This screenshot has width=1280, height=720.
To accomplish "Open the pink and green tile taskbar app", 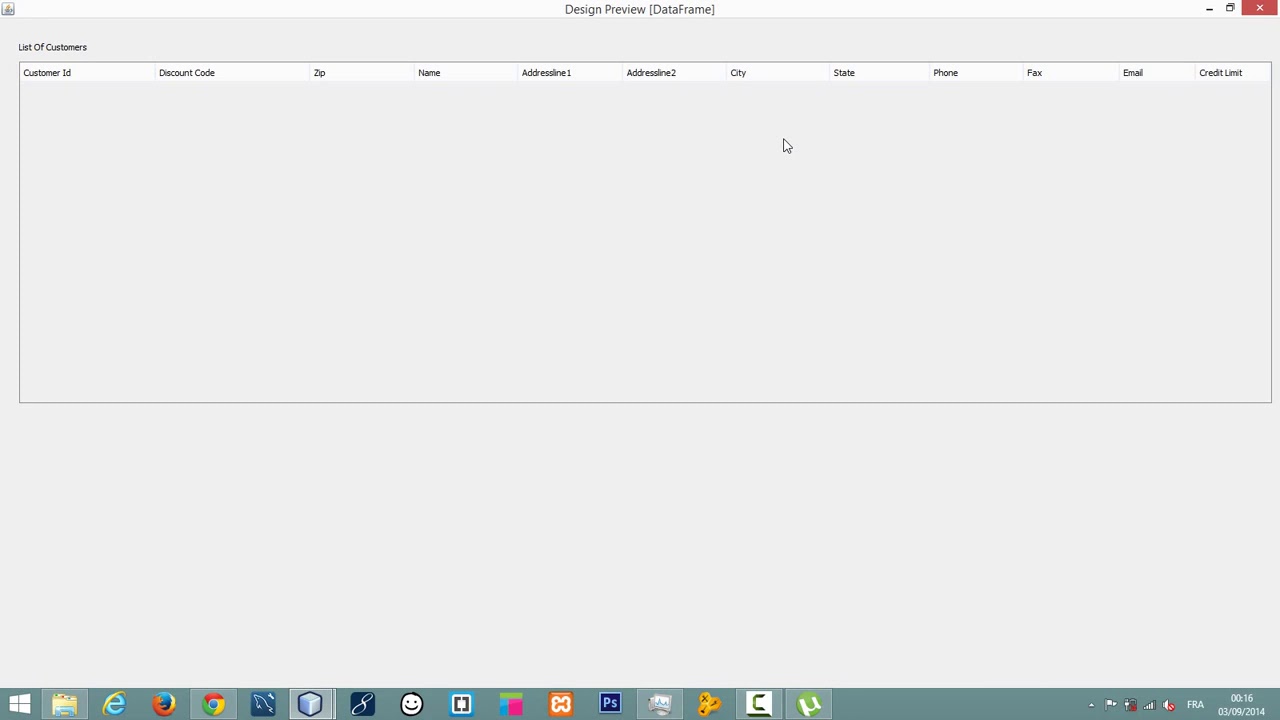I will (x=511, y=705).
